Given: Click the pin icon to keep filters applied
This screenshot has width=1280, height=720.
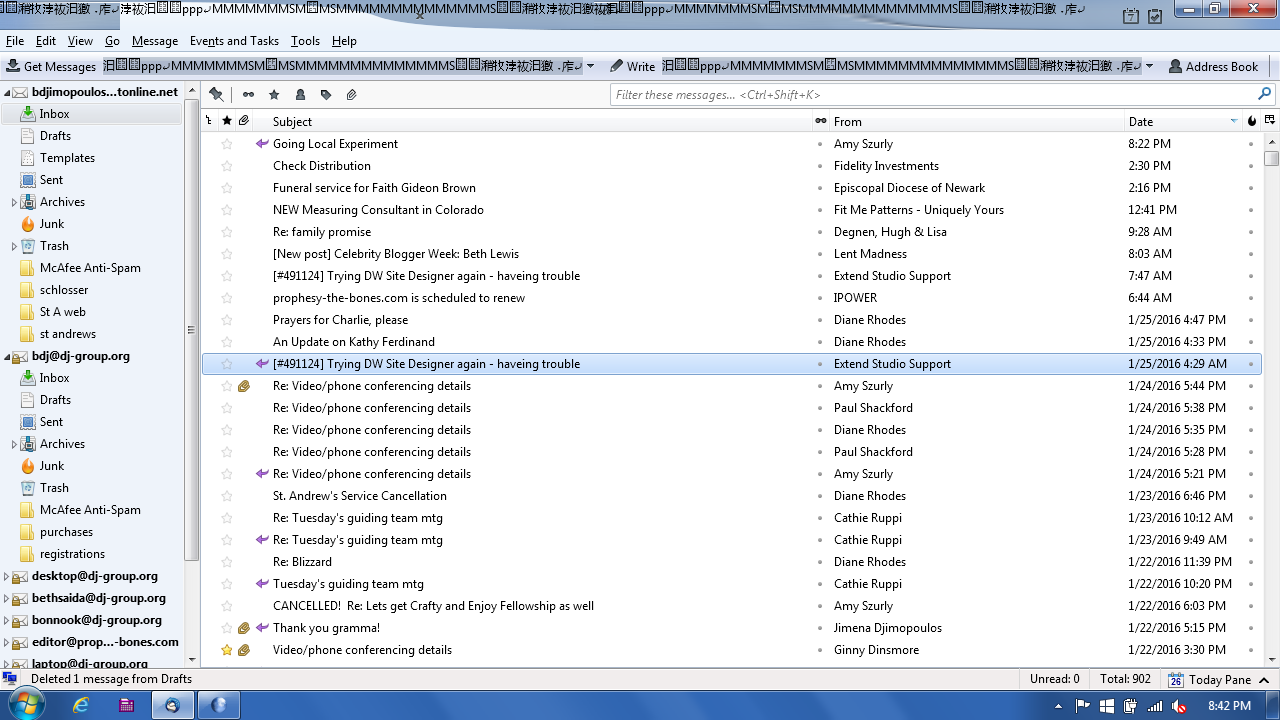Looking at the screenshot, I should (x=216, y=94).
